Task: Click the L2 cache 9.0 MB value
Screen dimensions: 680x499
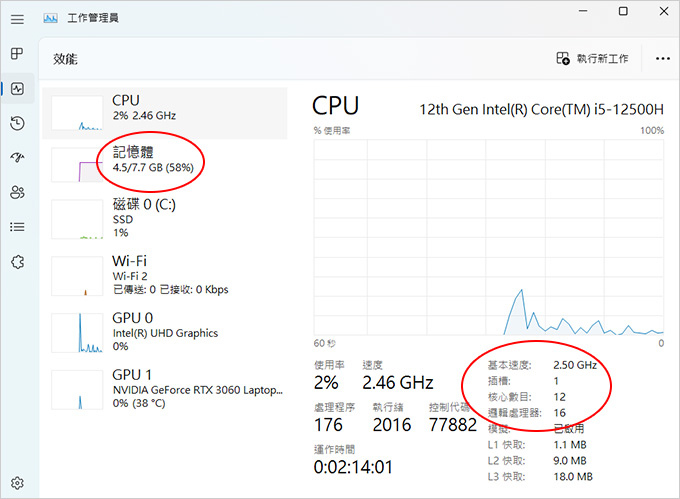Action: (570, 461)
